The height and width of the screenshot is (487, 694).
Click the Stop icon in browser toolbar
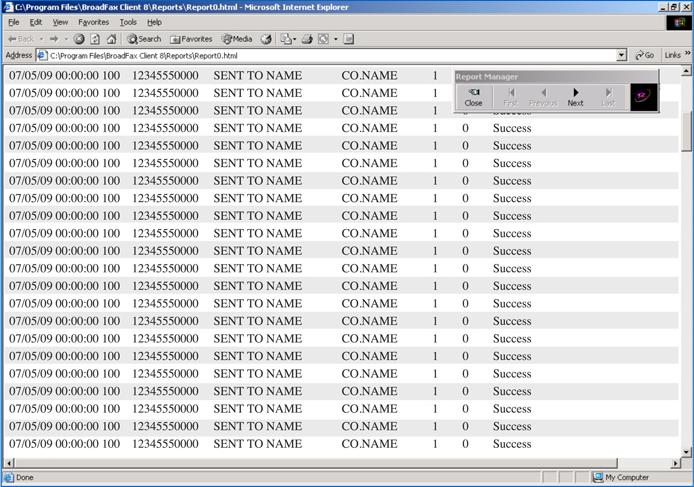pos(79,39)
